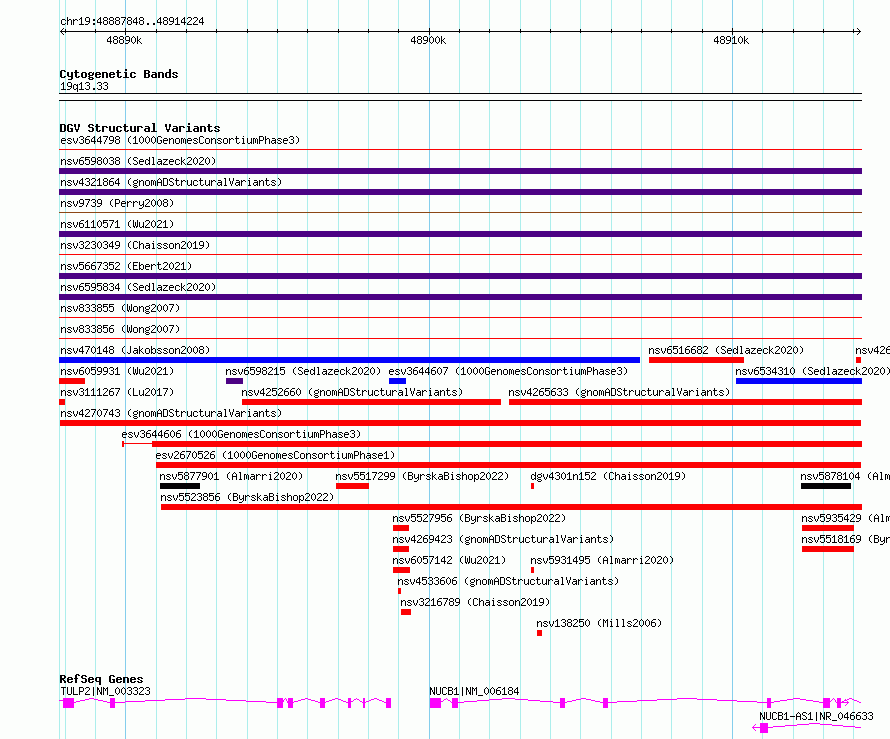
Task: Click the nsv3111267 Lu2017 label
Action: point(117,392)
